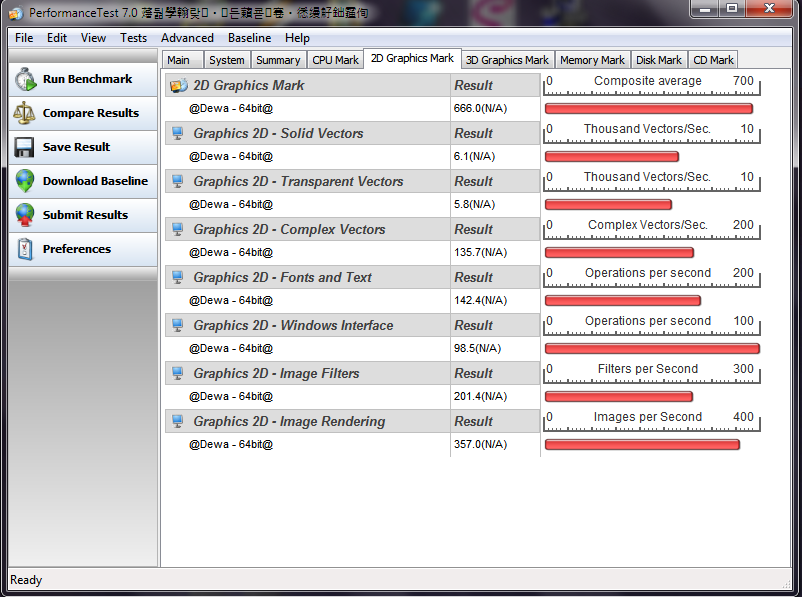Switch to the CD Mark tab
This screenshot has width=802, height=597.
(714, 60)
